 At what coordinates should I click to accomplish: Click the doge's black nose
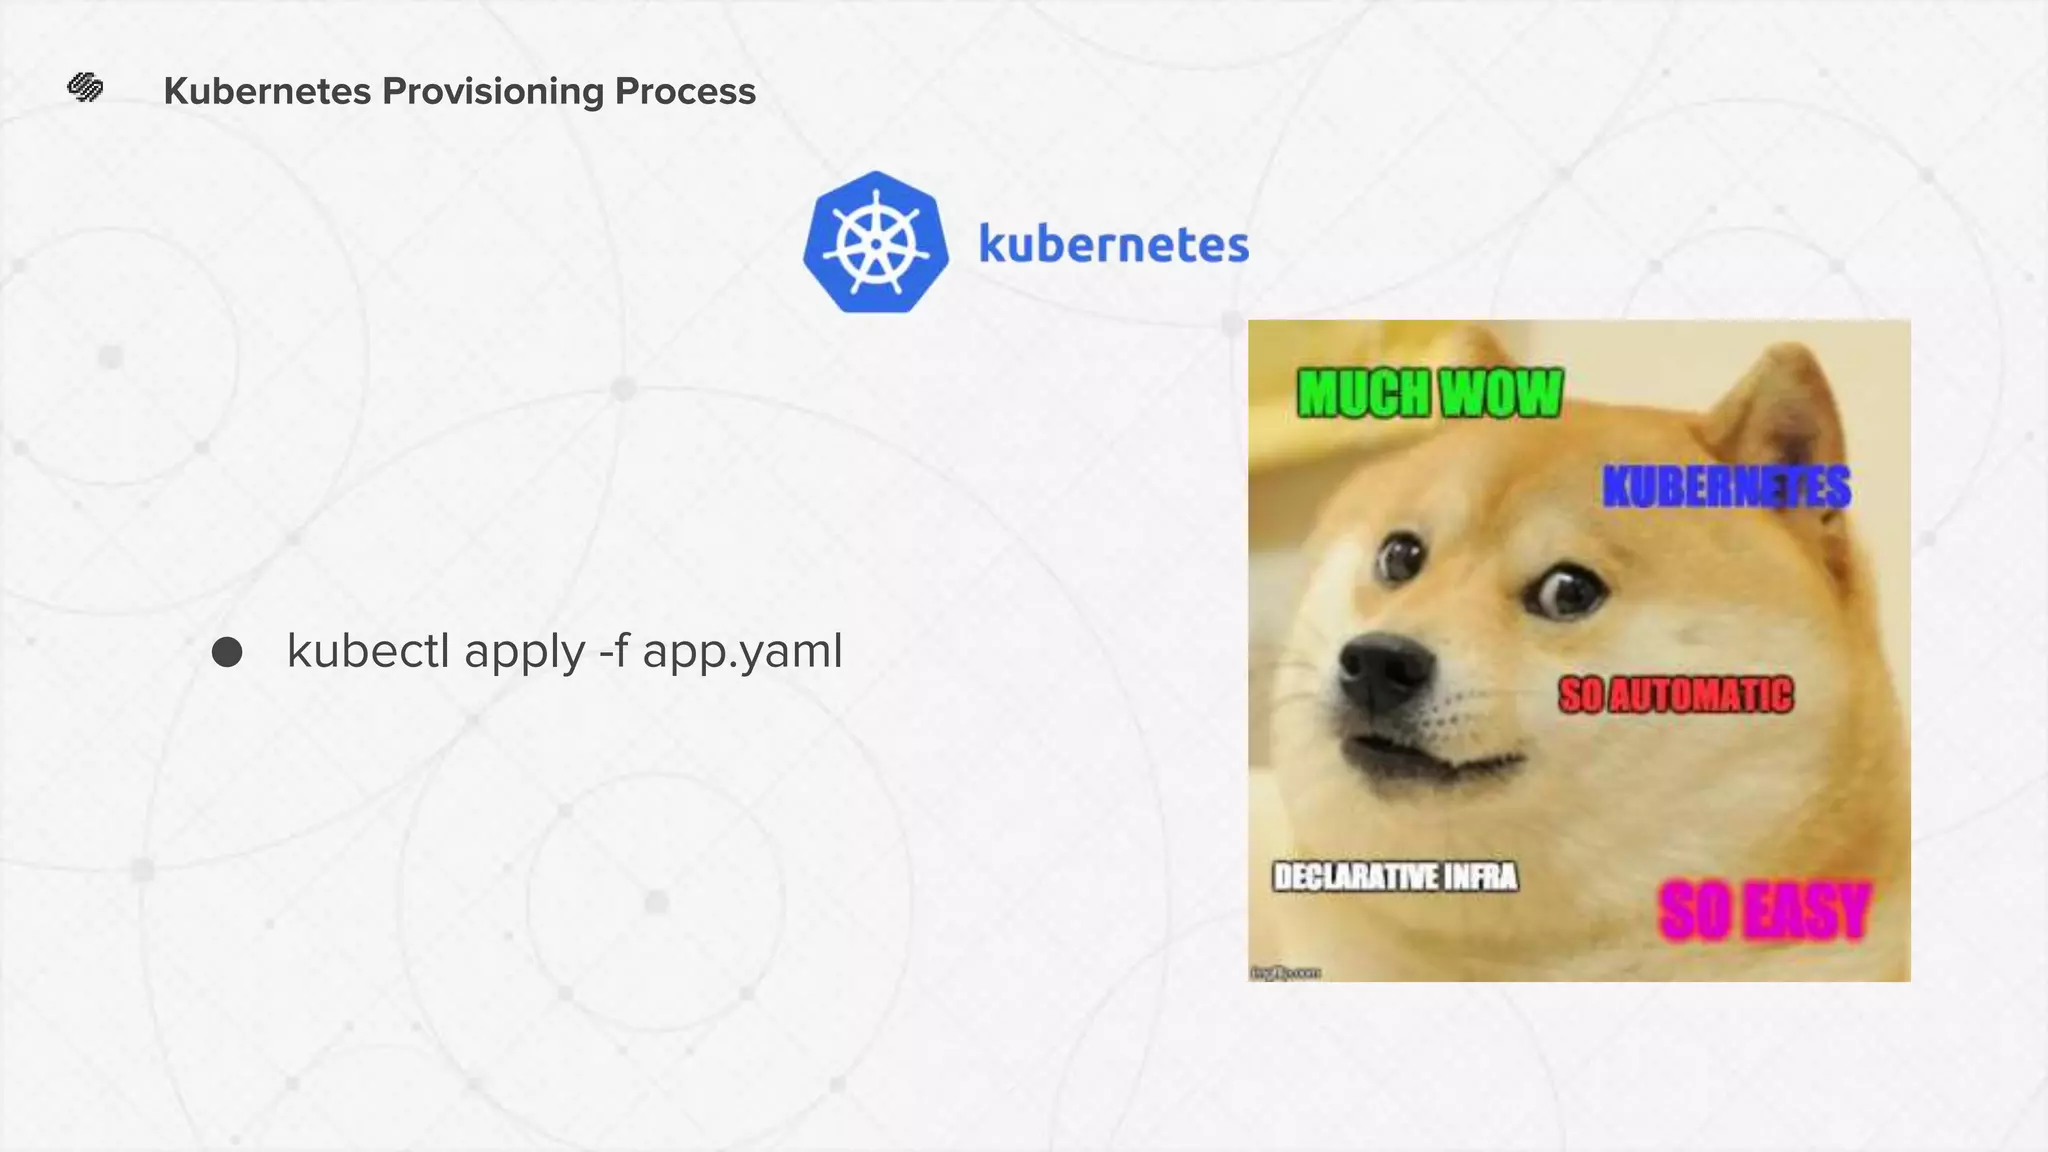pos(1384,670)
